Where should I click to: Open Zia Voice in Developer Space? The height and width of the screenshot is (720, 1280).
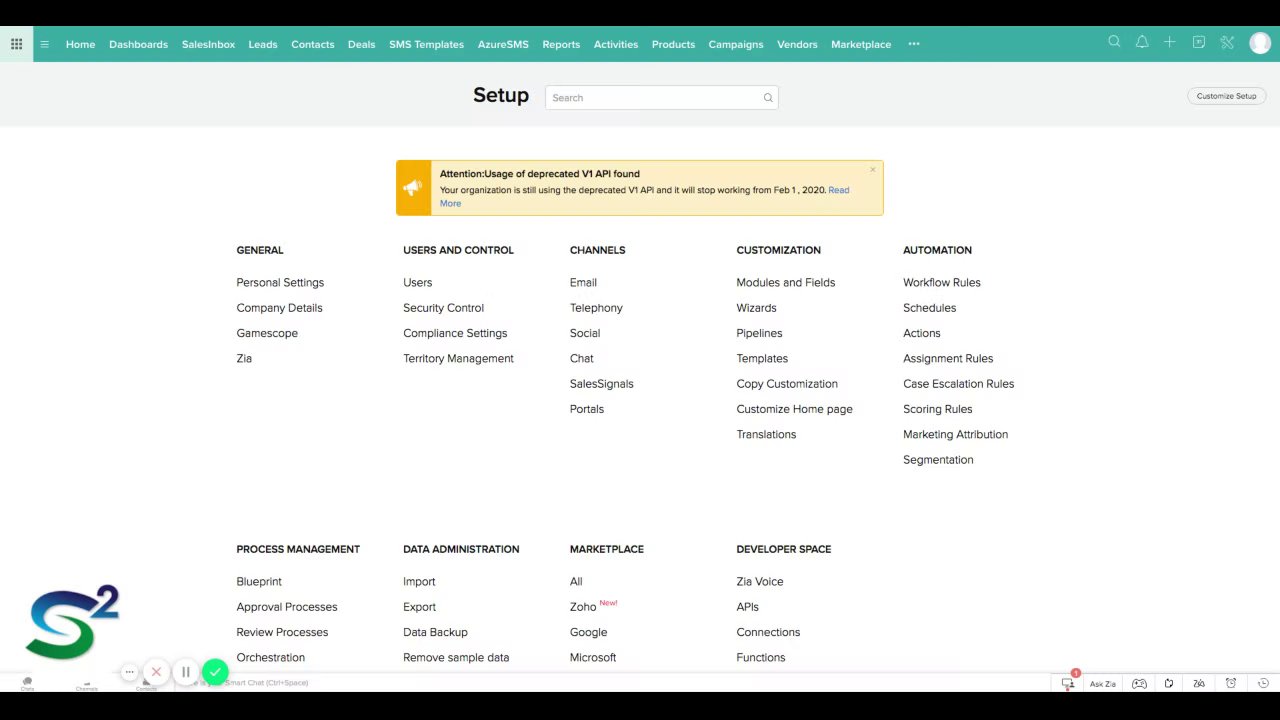pyautogui.click(x=760, y=582)
